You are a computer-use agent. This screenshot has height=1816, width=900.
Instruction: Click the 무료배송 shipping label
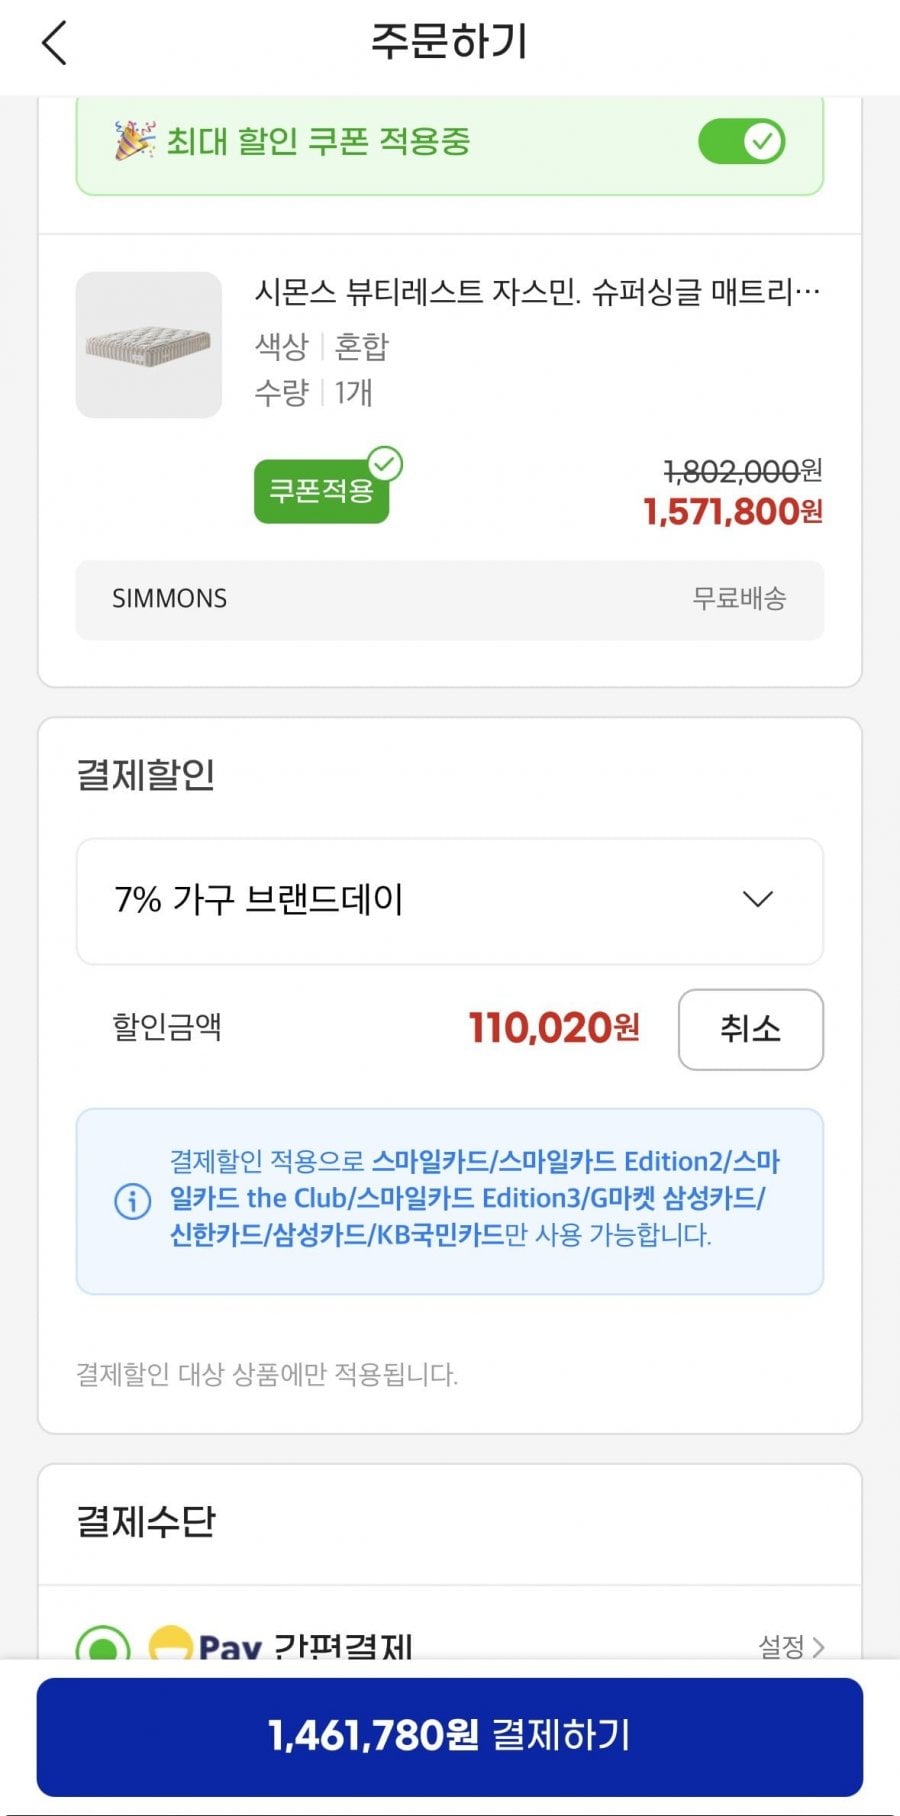point(739,599)
